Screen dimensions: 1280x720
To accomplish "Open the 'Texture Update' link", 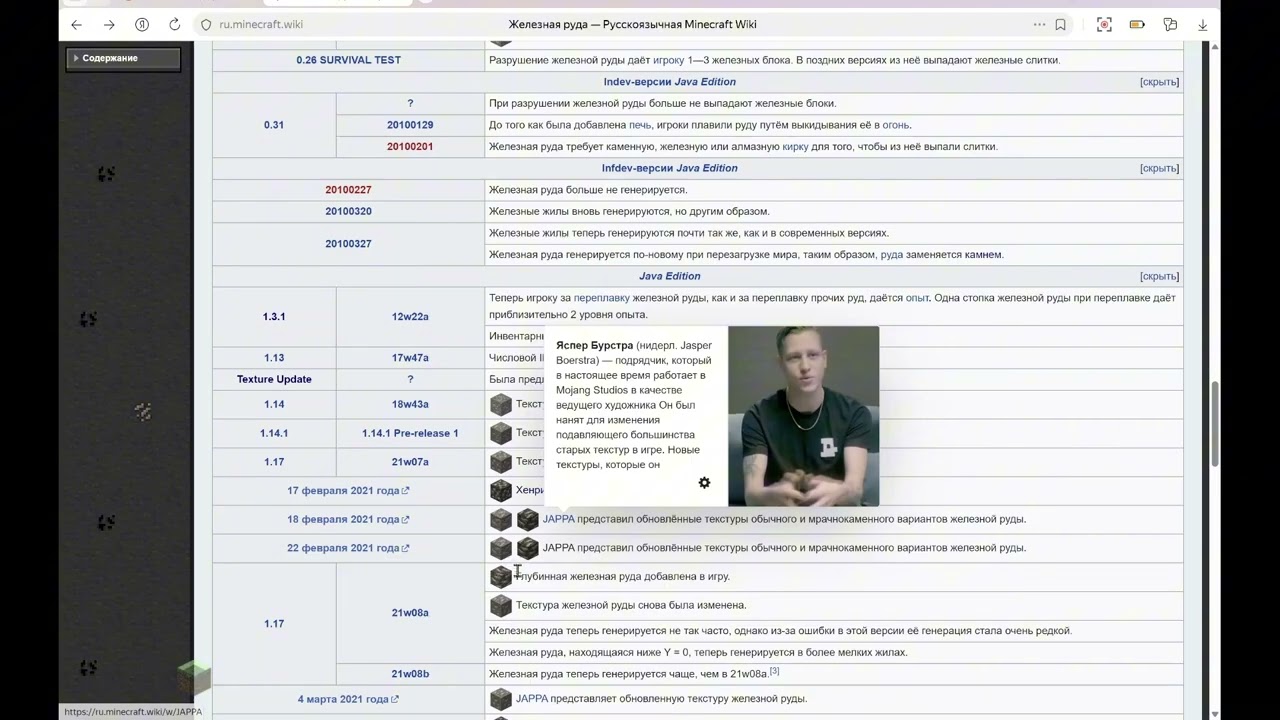I will [x=274, y=380].
